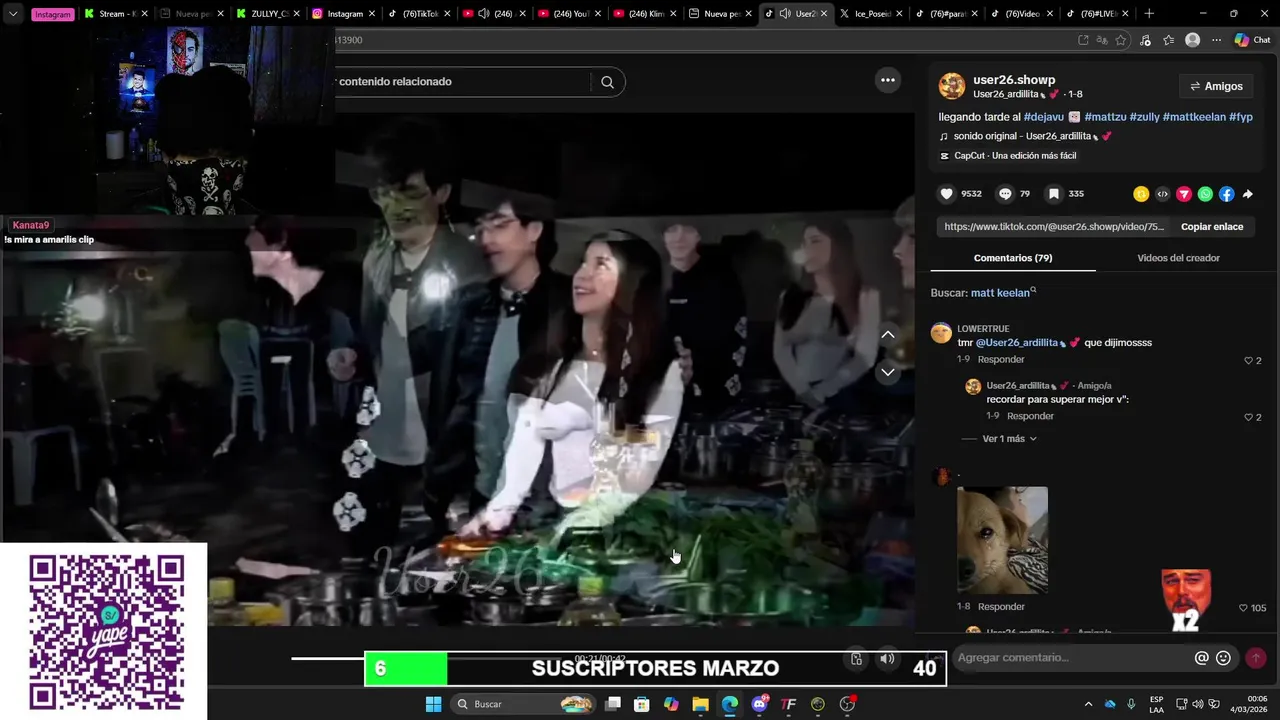Image resolution: width=1280 pixels, height=720 pixels.
Task: Open the Windows Start menu
Action: point(433,704)
